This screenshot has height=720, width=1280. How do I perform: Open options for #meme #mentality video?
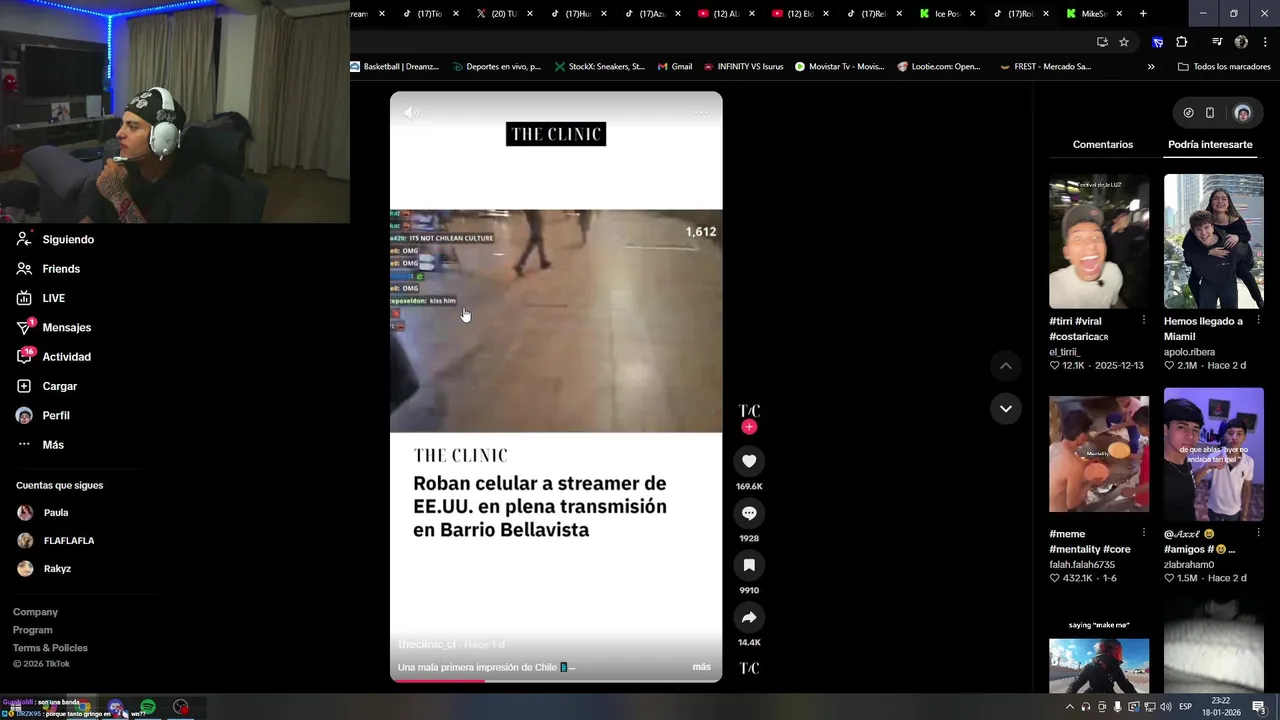(x=1144, y=533)
